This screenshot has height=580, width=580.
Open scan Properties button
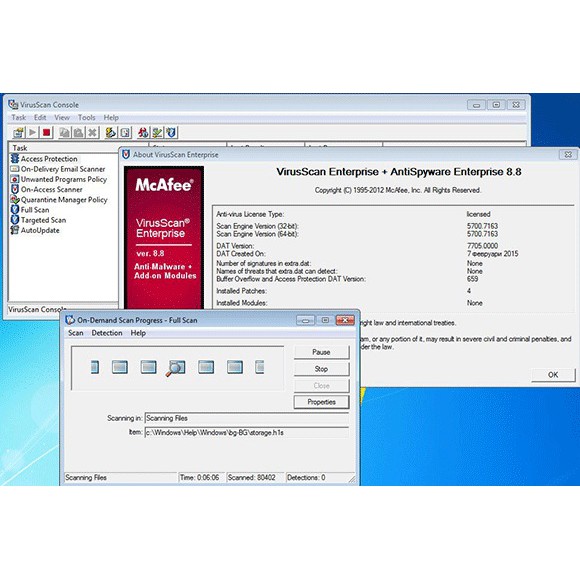click(321, 402)
